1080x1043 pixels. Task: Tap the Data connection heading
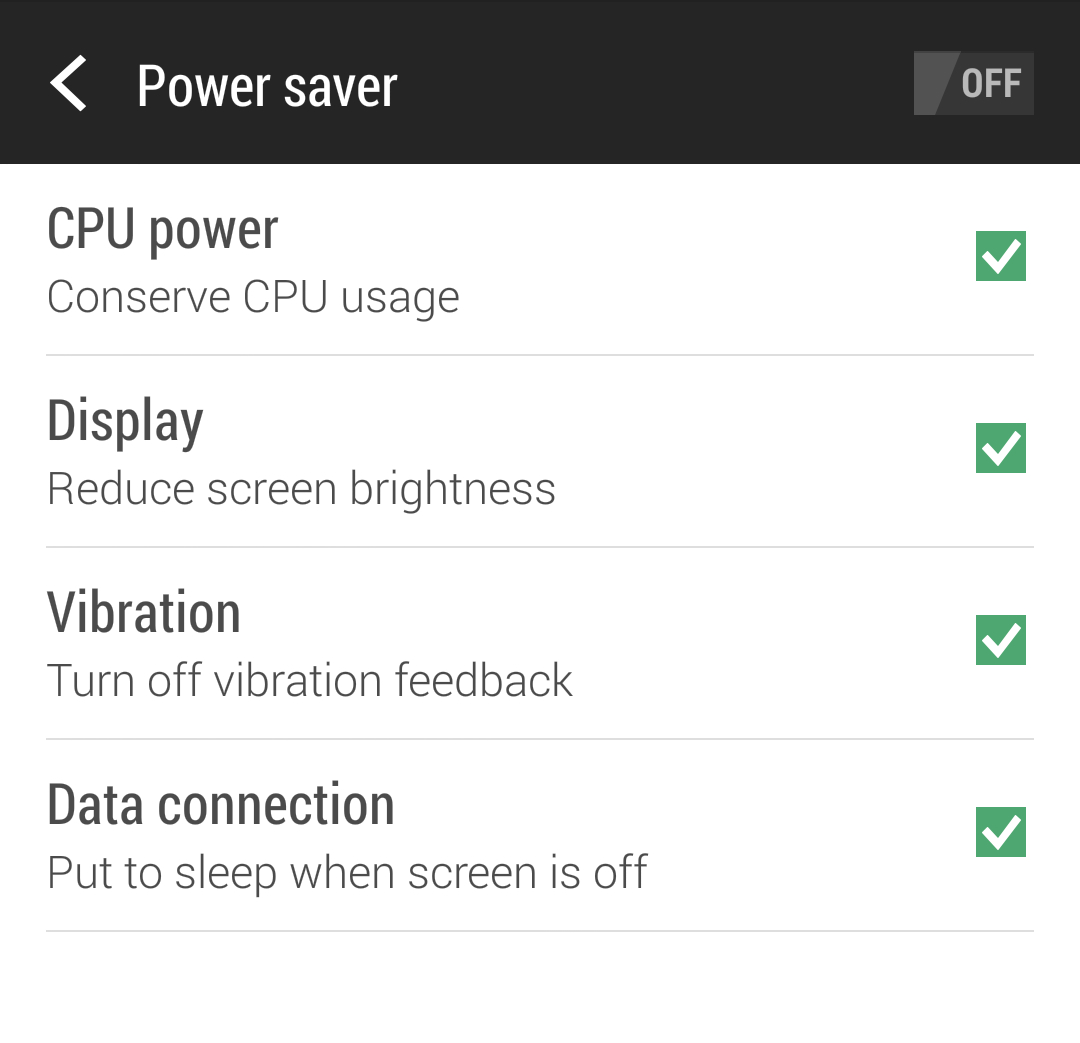(x=221, y=805)
